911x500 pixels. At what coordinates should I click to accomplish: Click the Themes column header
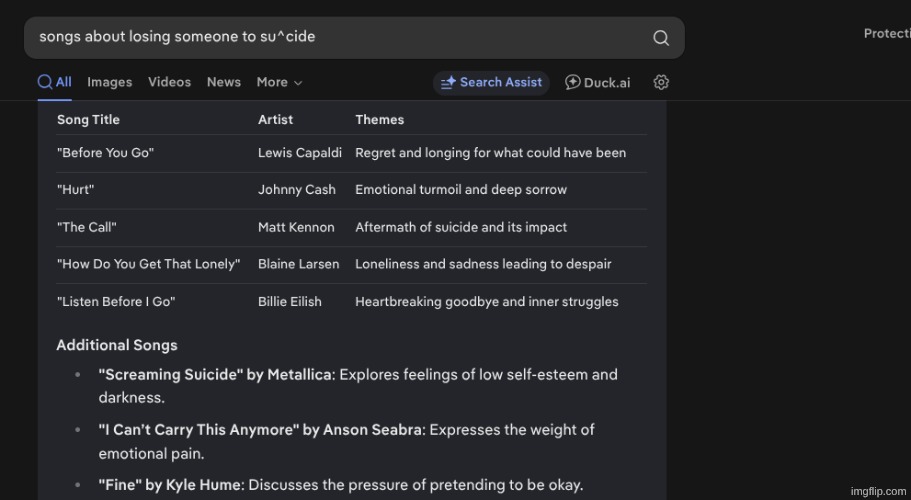pyautogui.click(x=379, y=120)
